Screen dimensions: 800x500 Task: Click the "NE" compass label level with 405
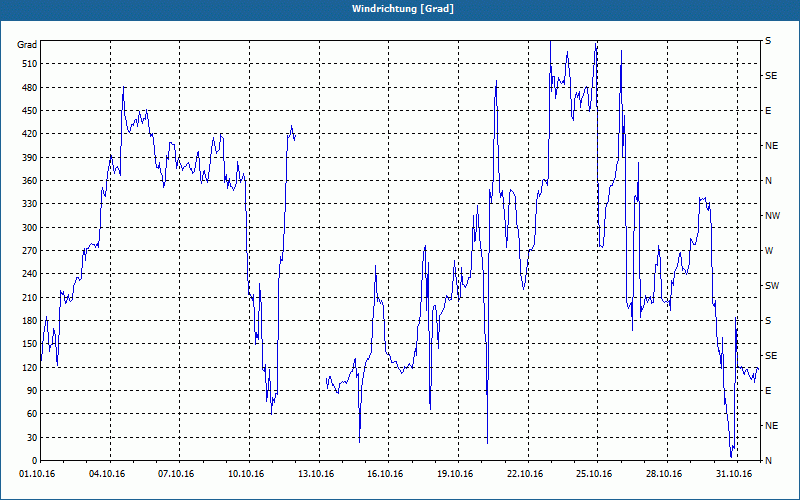pos(771,146)
